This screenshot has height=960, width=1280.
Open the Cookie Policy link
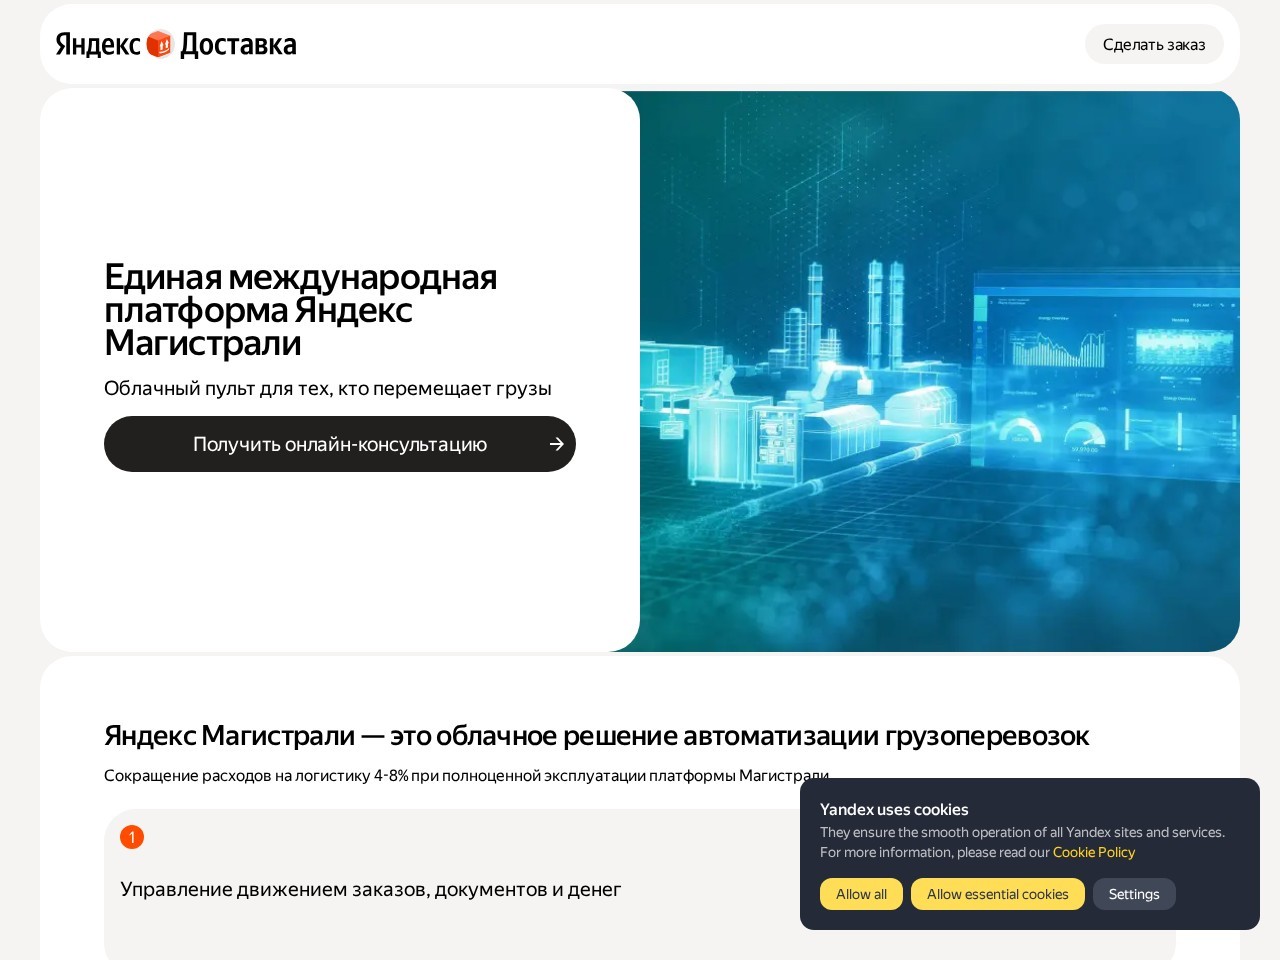click(x=1094, y=852)
